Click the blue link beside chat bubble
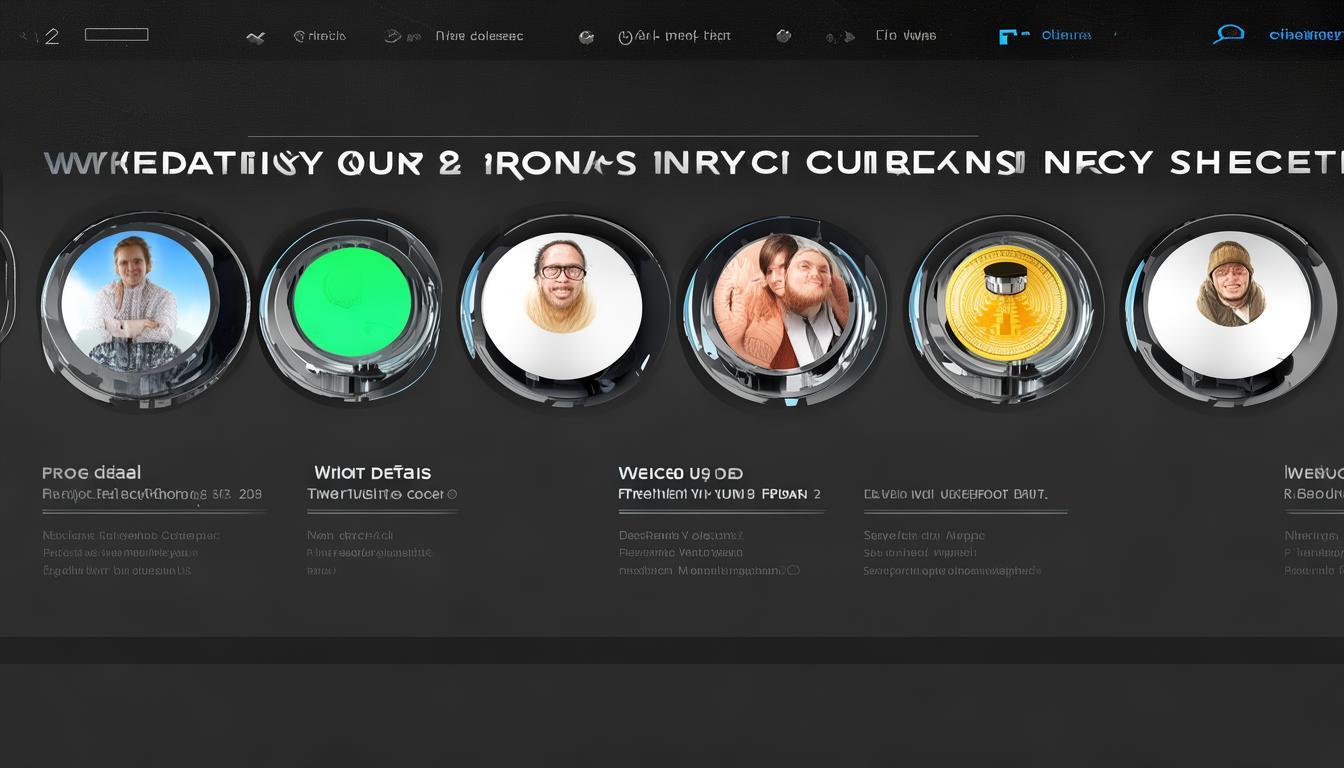Image resolution: width=1344 pixels, height=768 pixels. tap(1305, 35)
